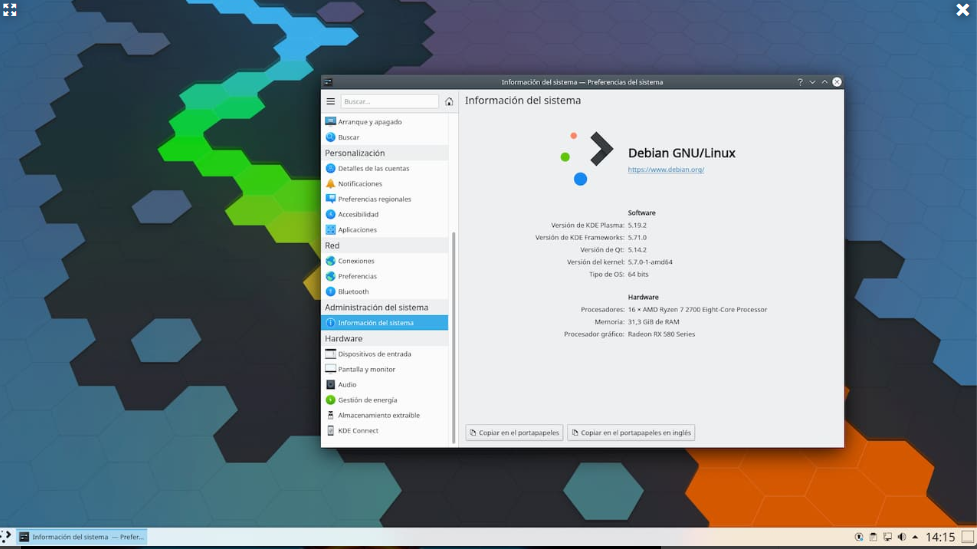The width and height of the screenshot is (977, 549).
Task: Open Notificaciones settings
Action: coord(384,184)
